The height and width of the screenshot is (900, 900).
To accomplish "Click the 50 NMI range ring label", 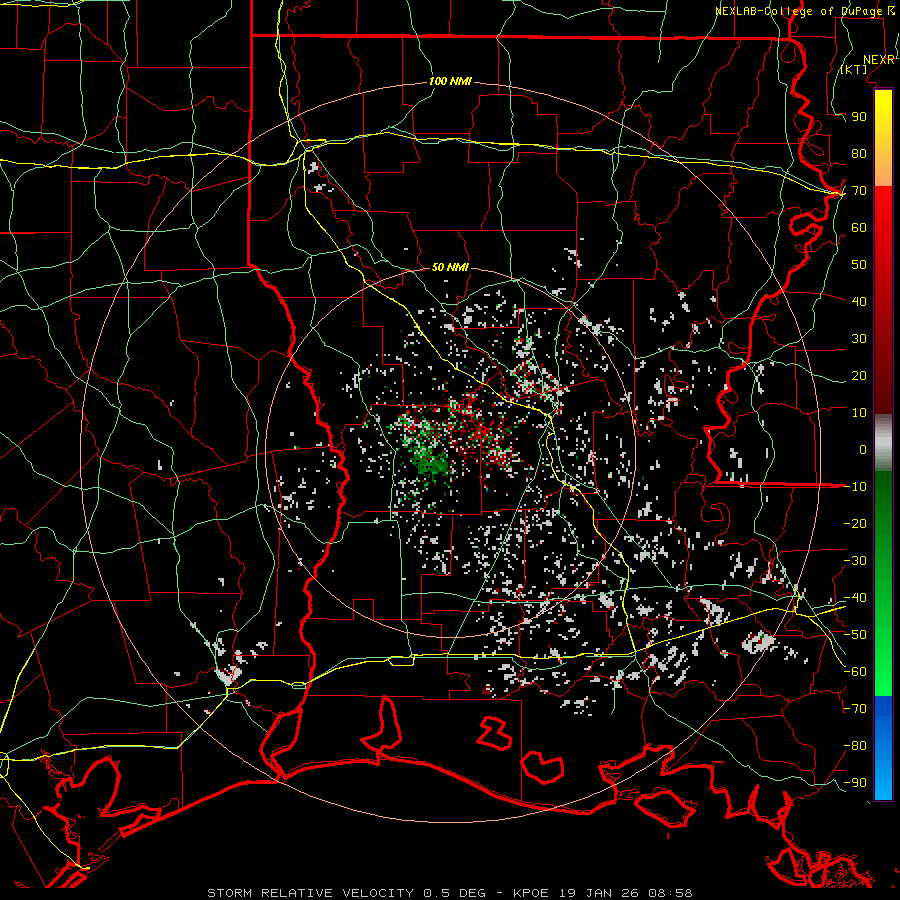I will (450, 267).
